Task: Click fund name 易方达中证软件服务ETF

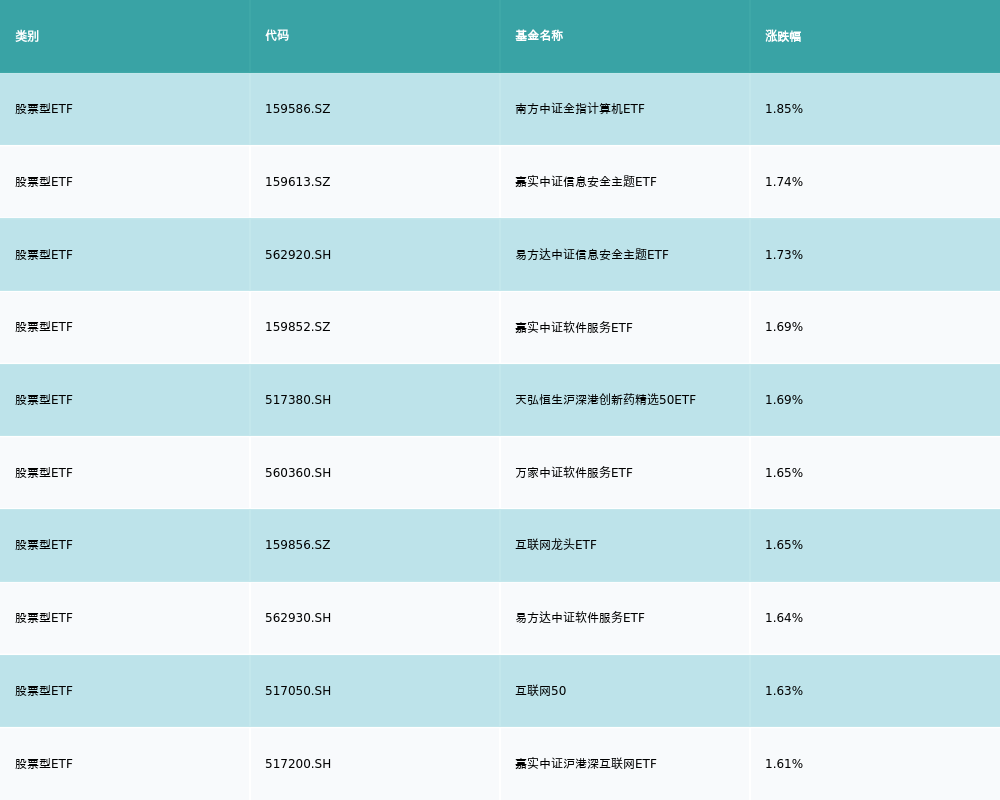Action: [580, 618]
